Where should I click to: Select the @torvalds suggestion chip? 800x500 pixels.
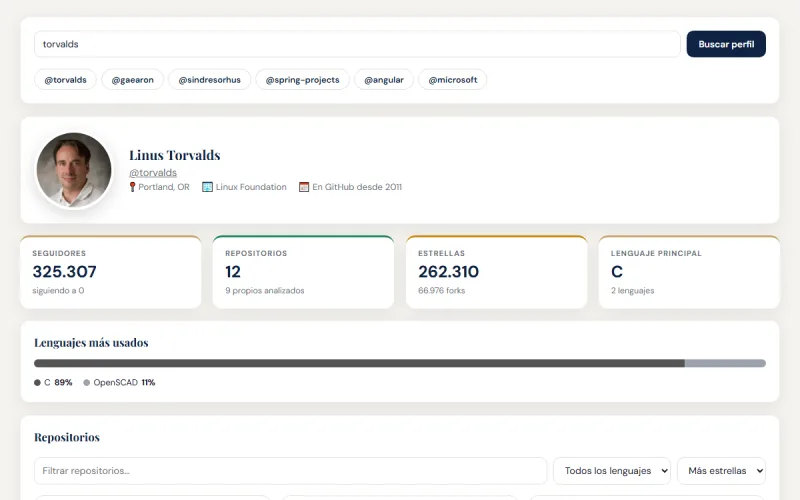[65, 80]
